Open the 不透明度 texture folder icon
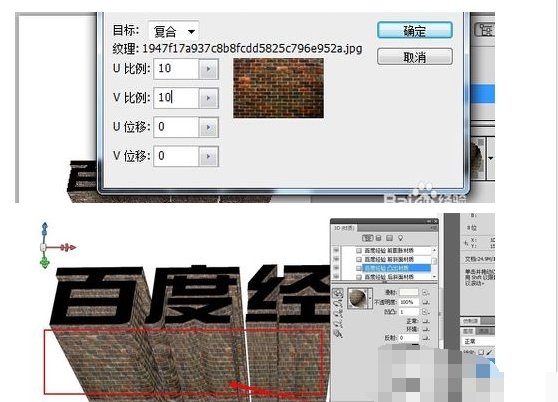 425,302
